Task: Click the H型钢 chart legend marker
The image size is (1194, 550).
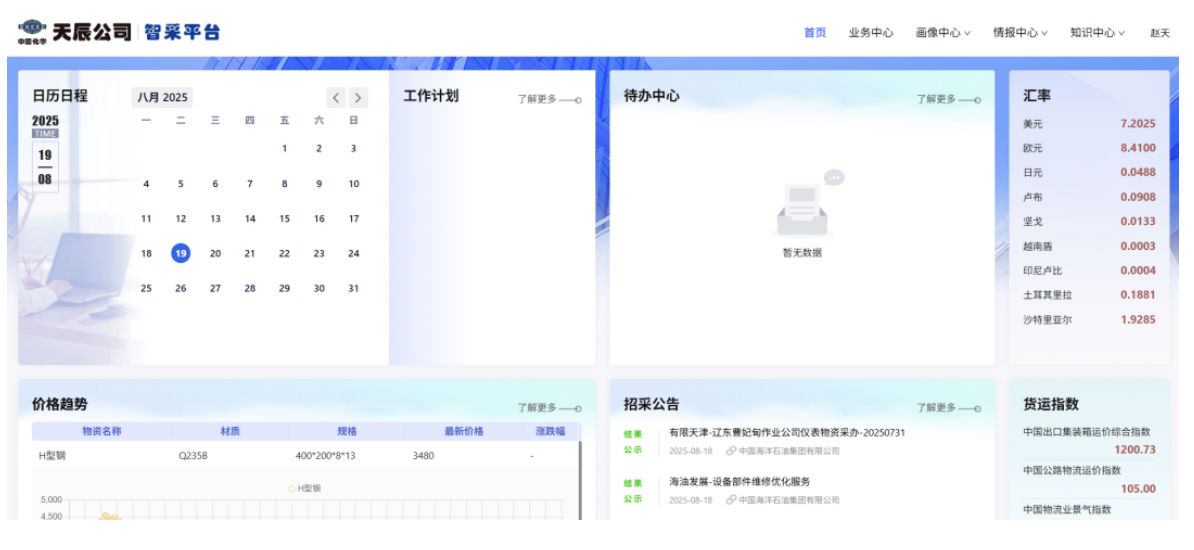Action: (x=292, y=489)
